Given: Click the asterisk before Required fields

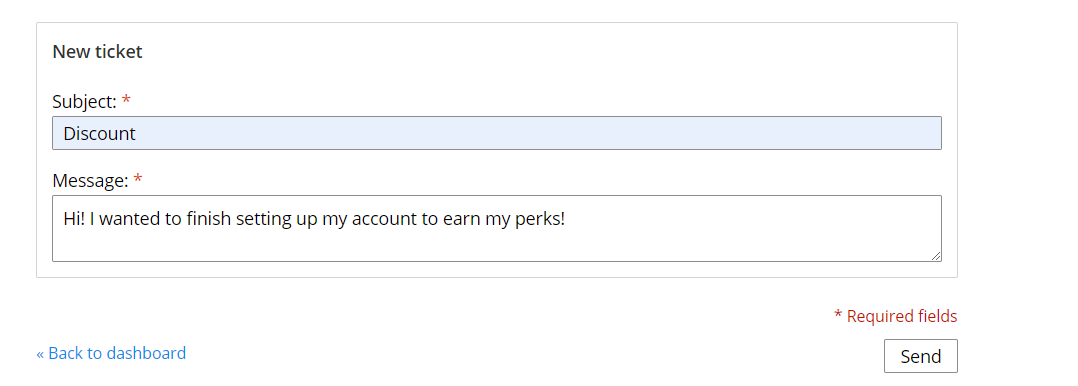Looking at the screenshot, I should [838, 315].
